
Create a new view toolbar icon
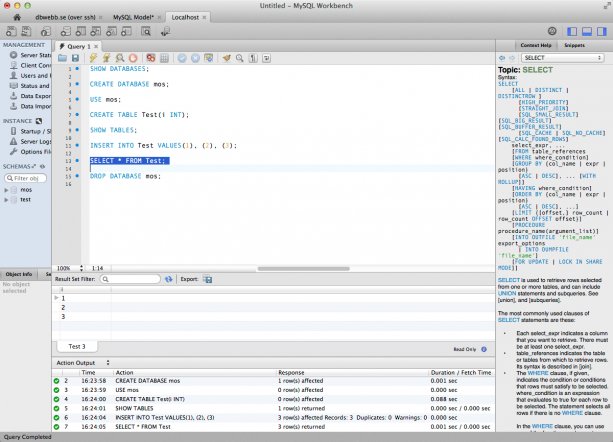click(x=96, y=31)
